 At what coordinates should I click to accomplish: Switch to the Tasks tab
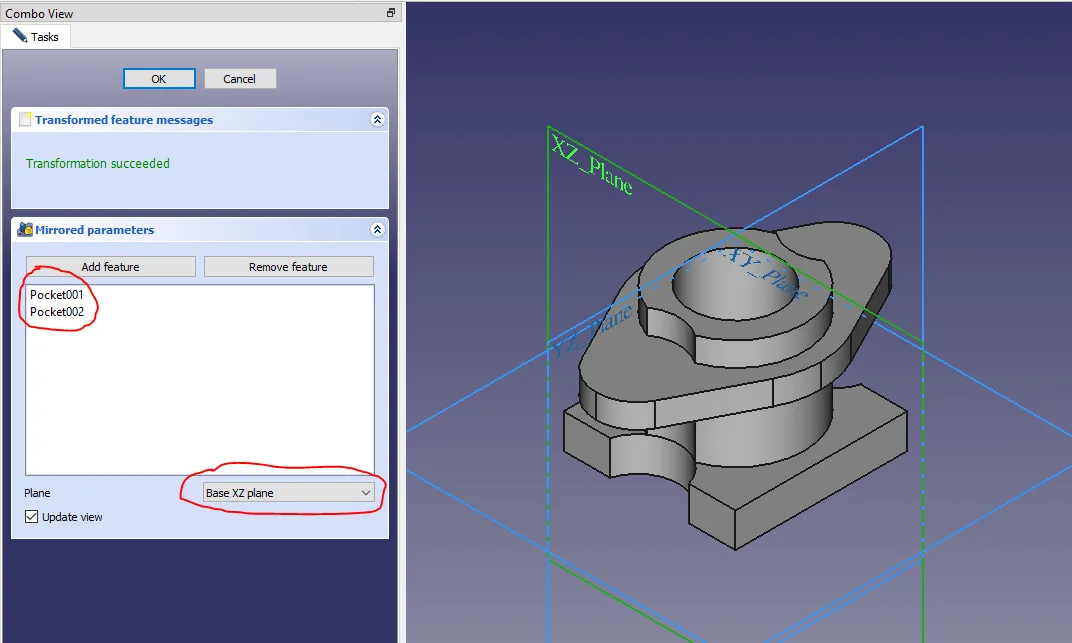point(36,36)
